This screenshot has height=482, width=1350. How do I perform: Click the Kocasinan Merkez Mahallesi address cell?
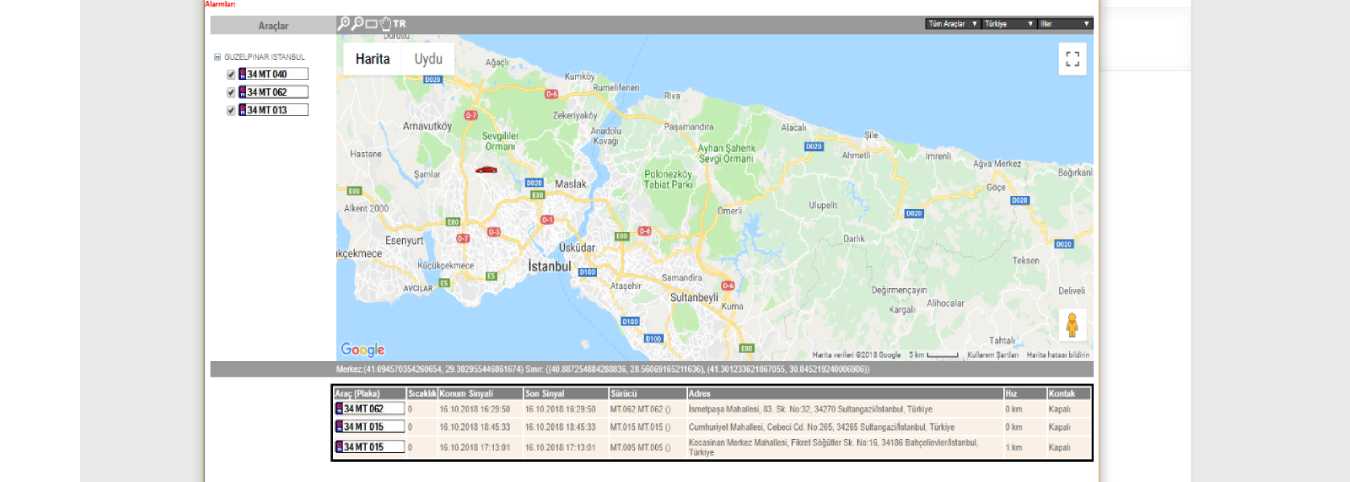click(845, 447)
